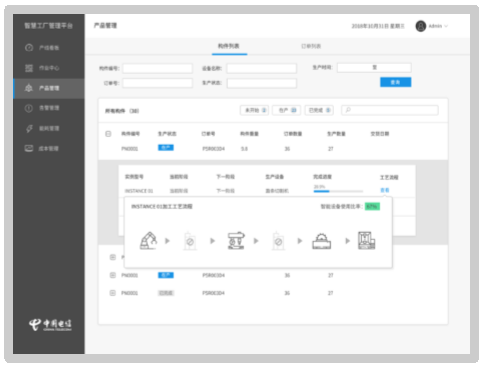Click the INSTANCE 01 completion progress bar
Image resolution: width=483 pixels, height=368 pixels.
[338, 191]
